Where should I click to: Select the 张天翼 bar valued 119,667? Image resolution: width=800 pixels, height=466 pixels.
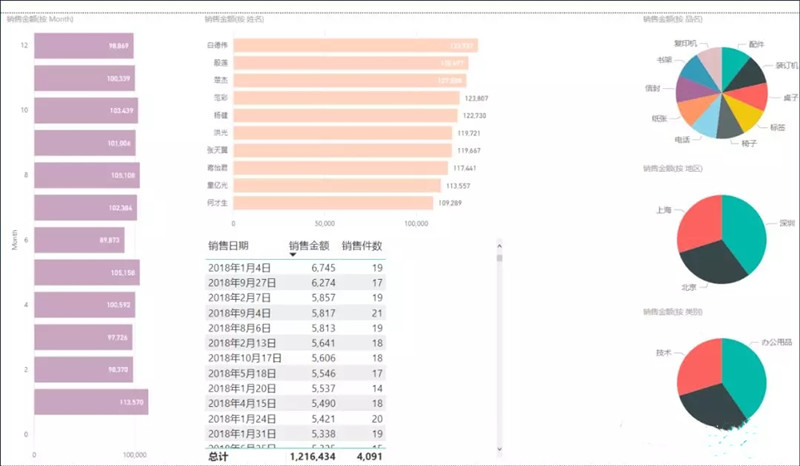(343, 150)
